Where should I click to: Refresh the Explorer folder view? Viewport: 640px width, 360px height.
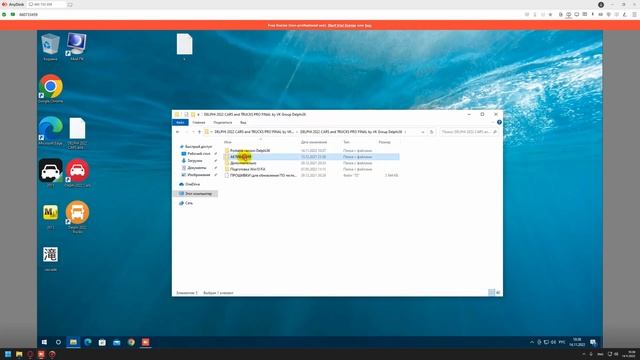[431, 132]
